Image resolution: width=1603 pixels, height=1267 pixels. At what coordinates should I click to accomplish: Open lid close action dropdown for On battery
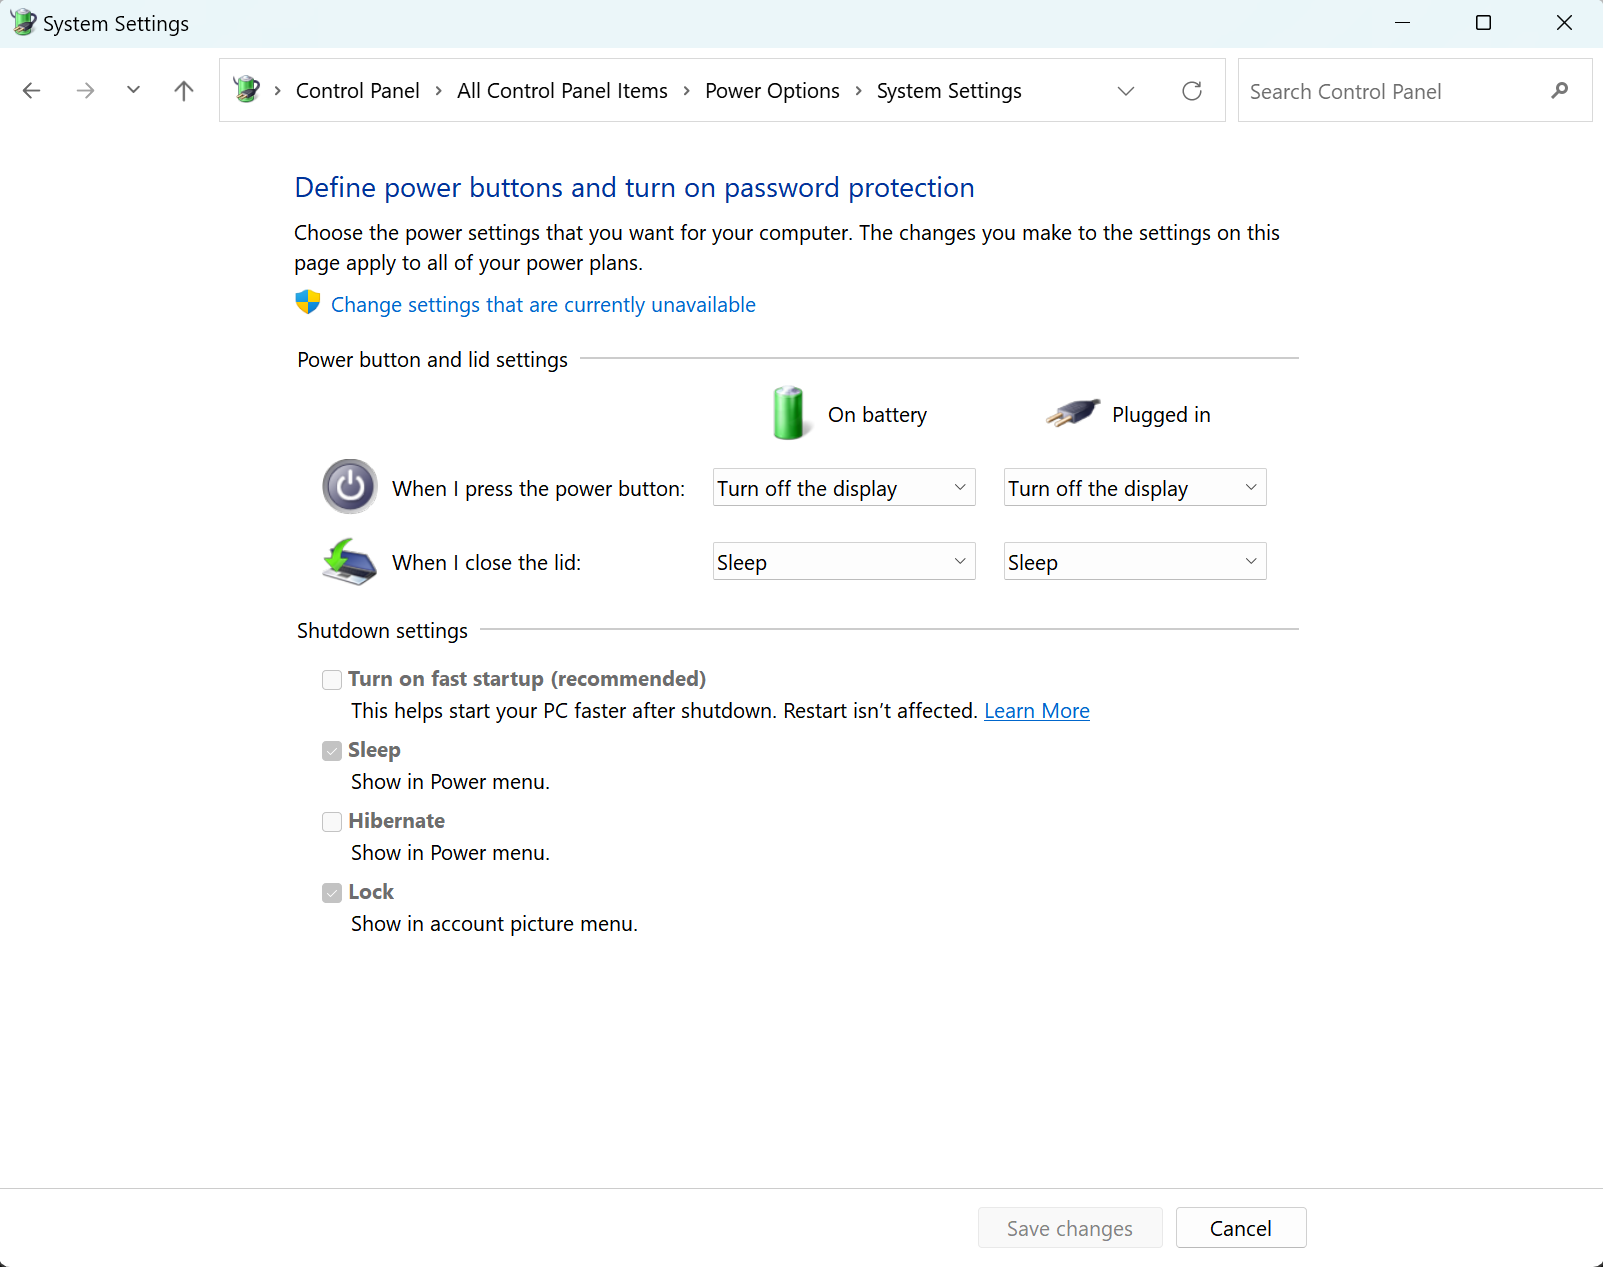pyautogui.click(x=844, y=561)
